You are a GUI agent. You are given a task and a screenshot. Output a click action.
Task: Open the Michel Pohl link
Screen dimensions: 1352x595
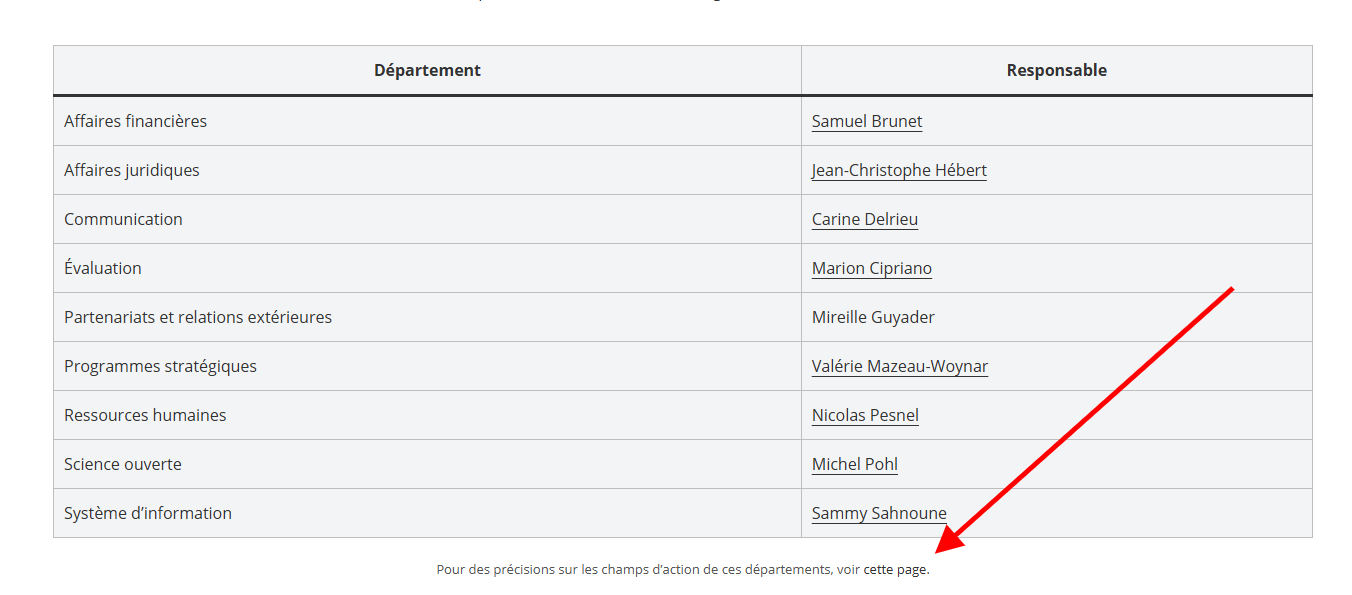pos(854,464)
